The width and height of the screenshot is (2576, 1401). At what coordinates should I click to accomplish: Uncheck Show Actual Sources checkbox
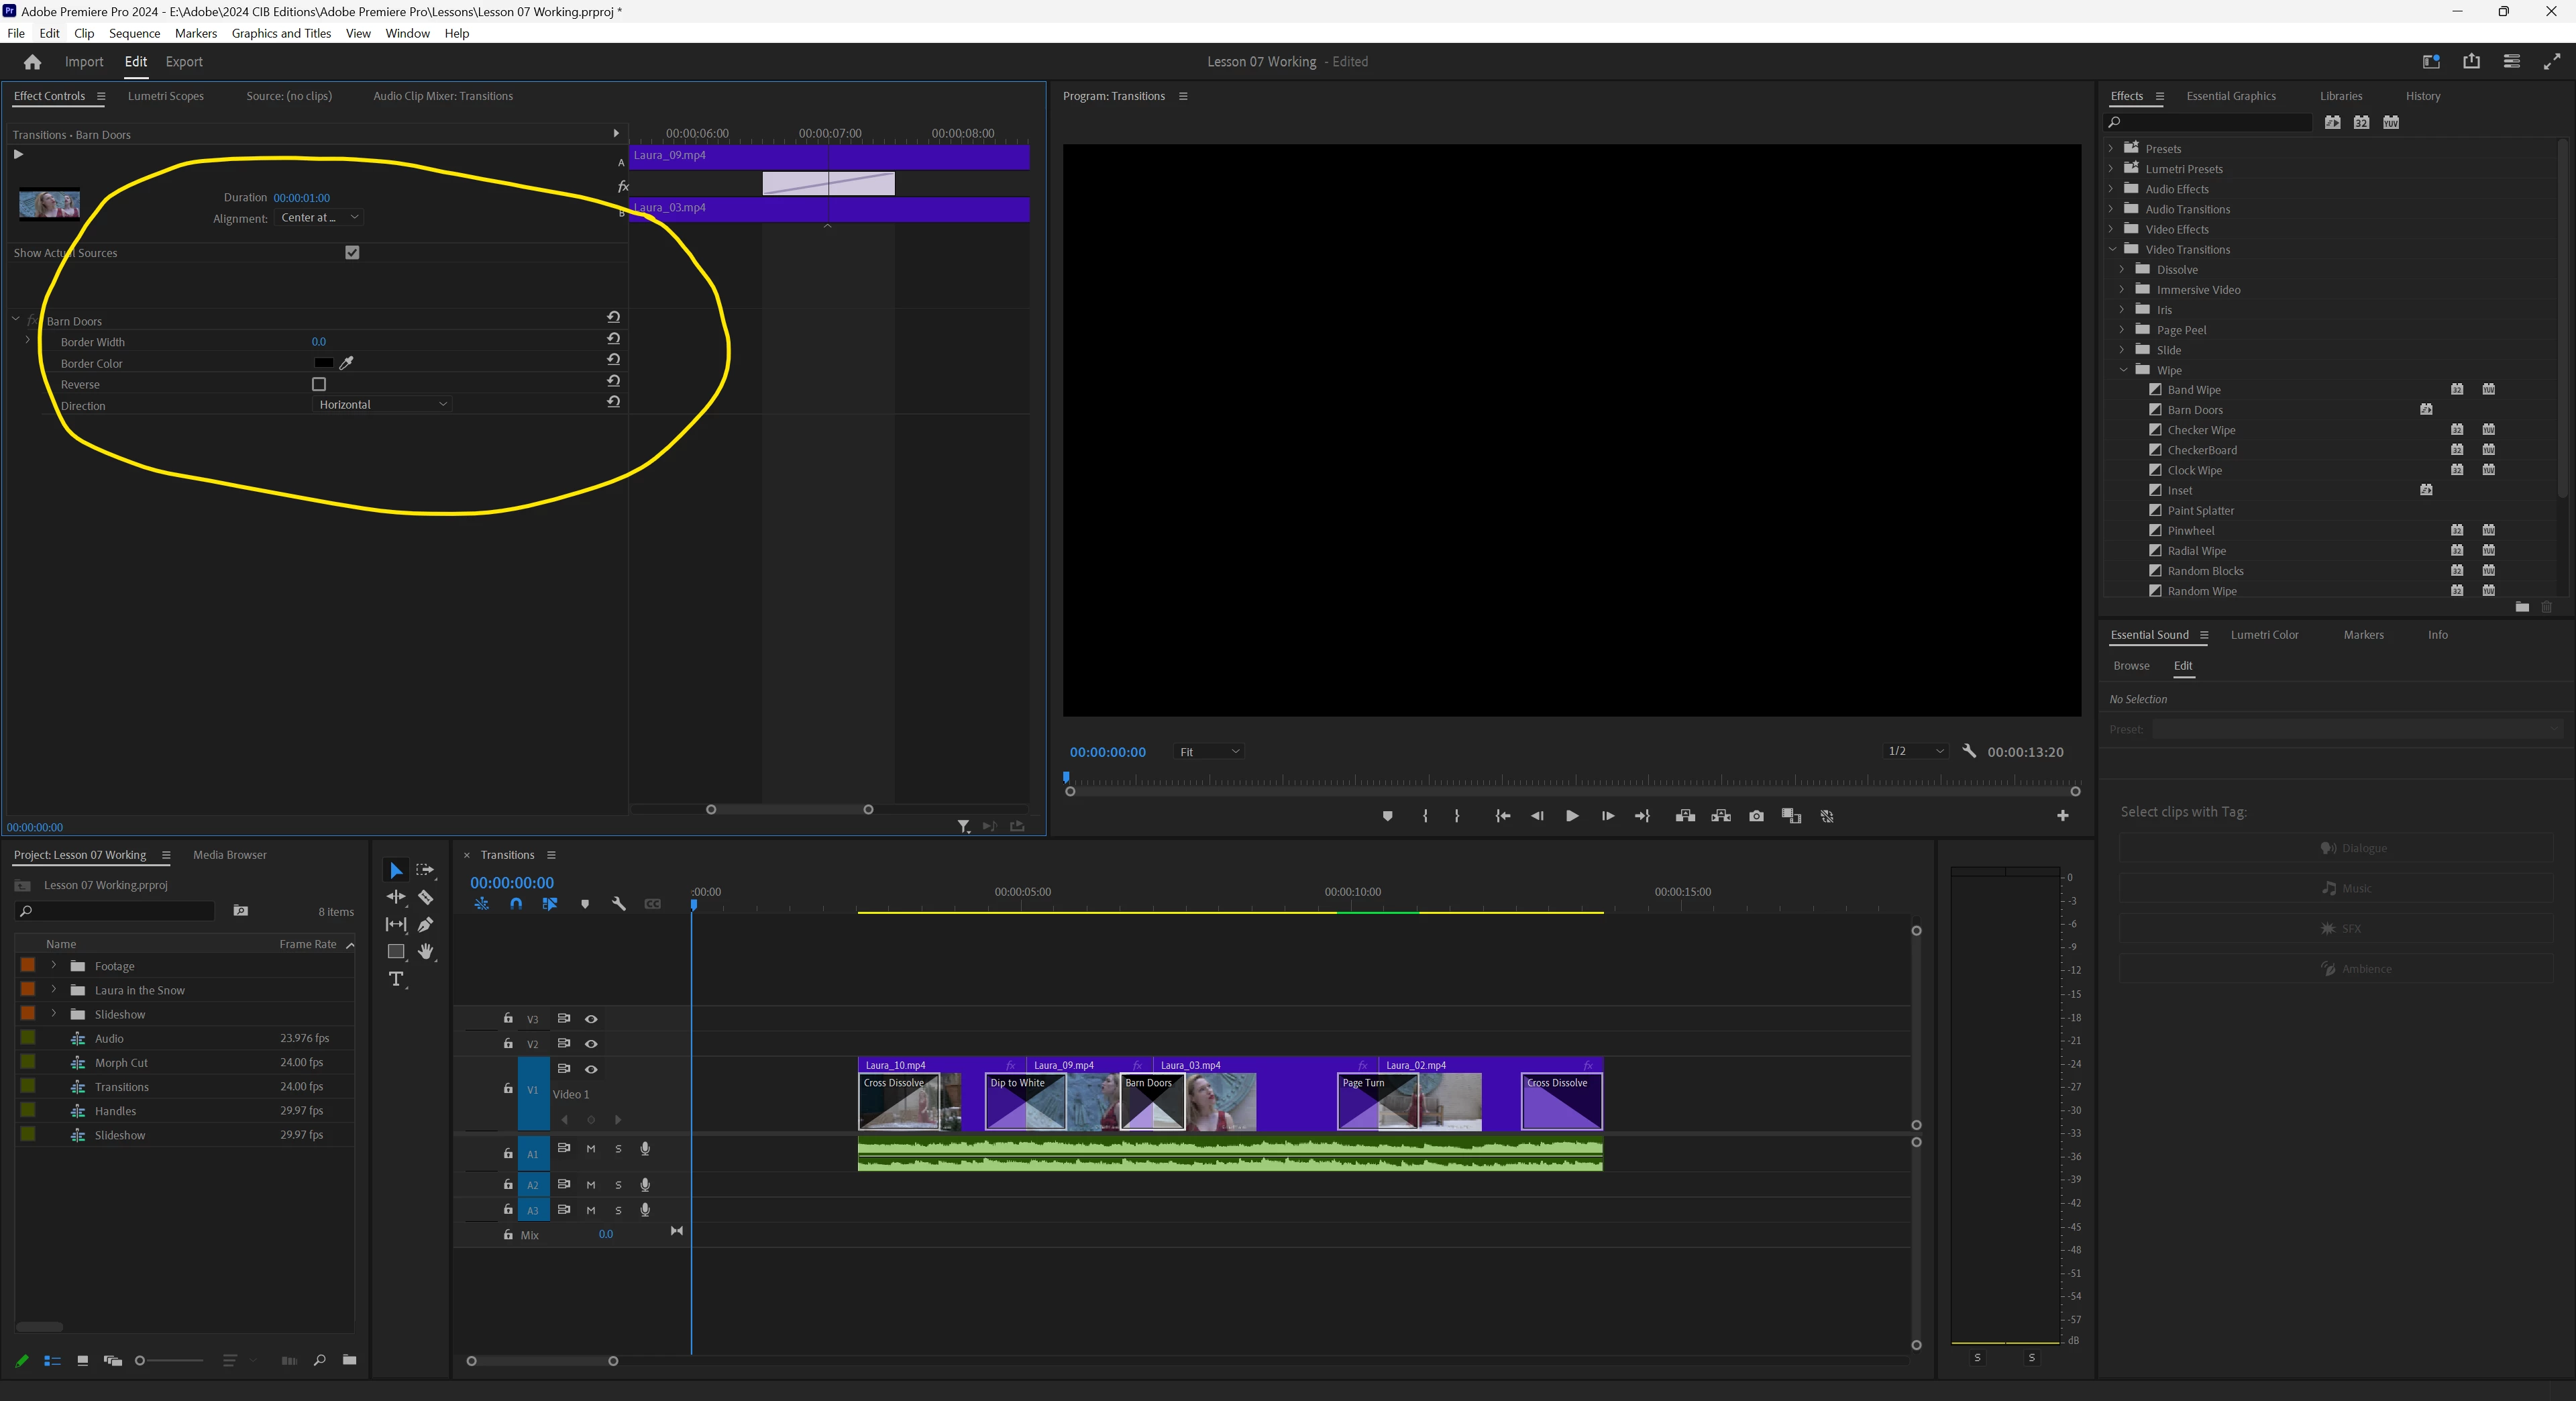pos(352,253)
